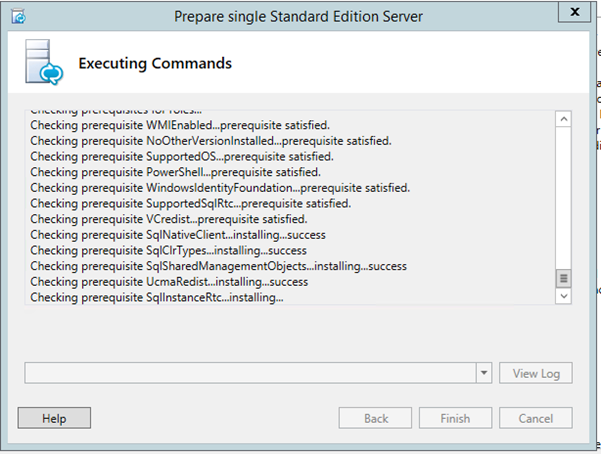
Task: Close the Prepare single Standard Edition Server window
Action: [x=574, y=12]
